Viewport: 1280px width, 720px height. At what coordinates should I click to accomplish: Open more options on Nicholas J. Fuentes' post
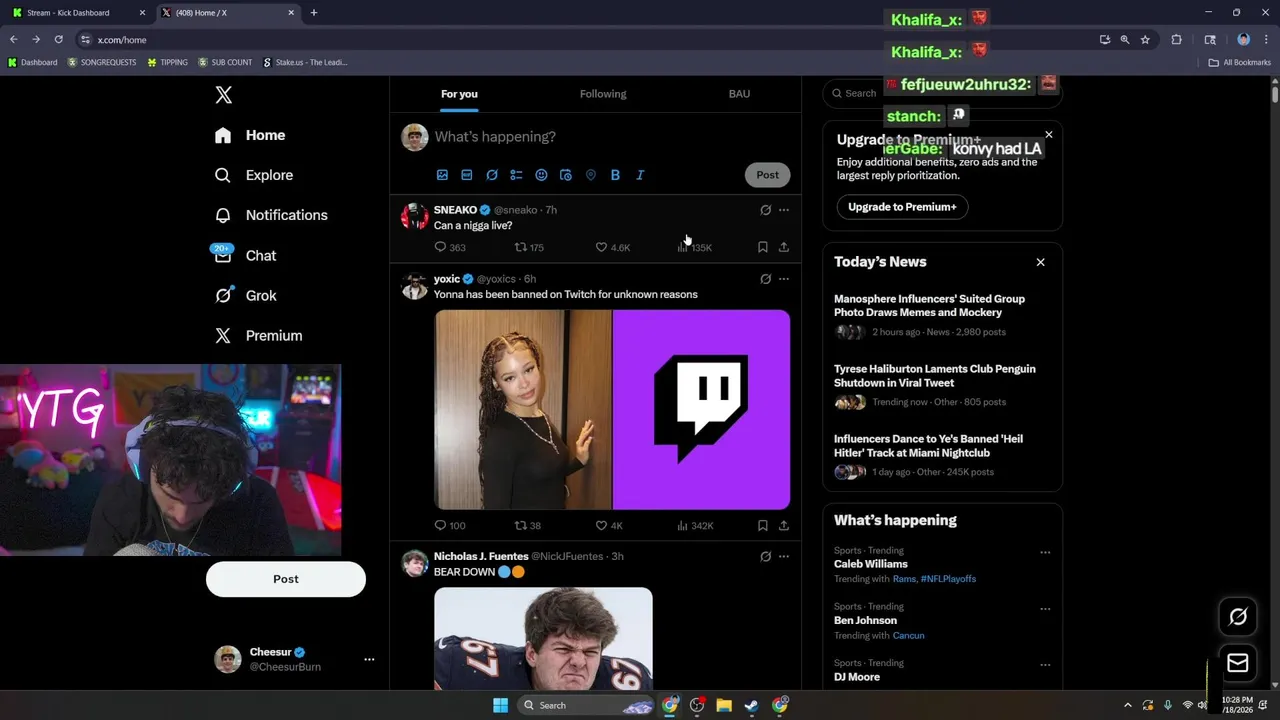tap(784, 556)
